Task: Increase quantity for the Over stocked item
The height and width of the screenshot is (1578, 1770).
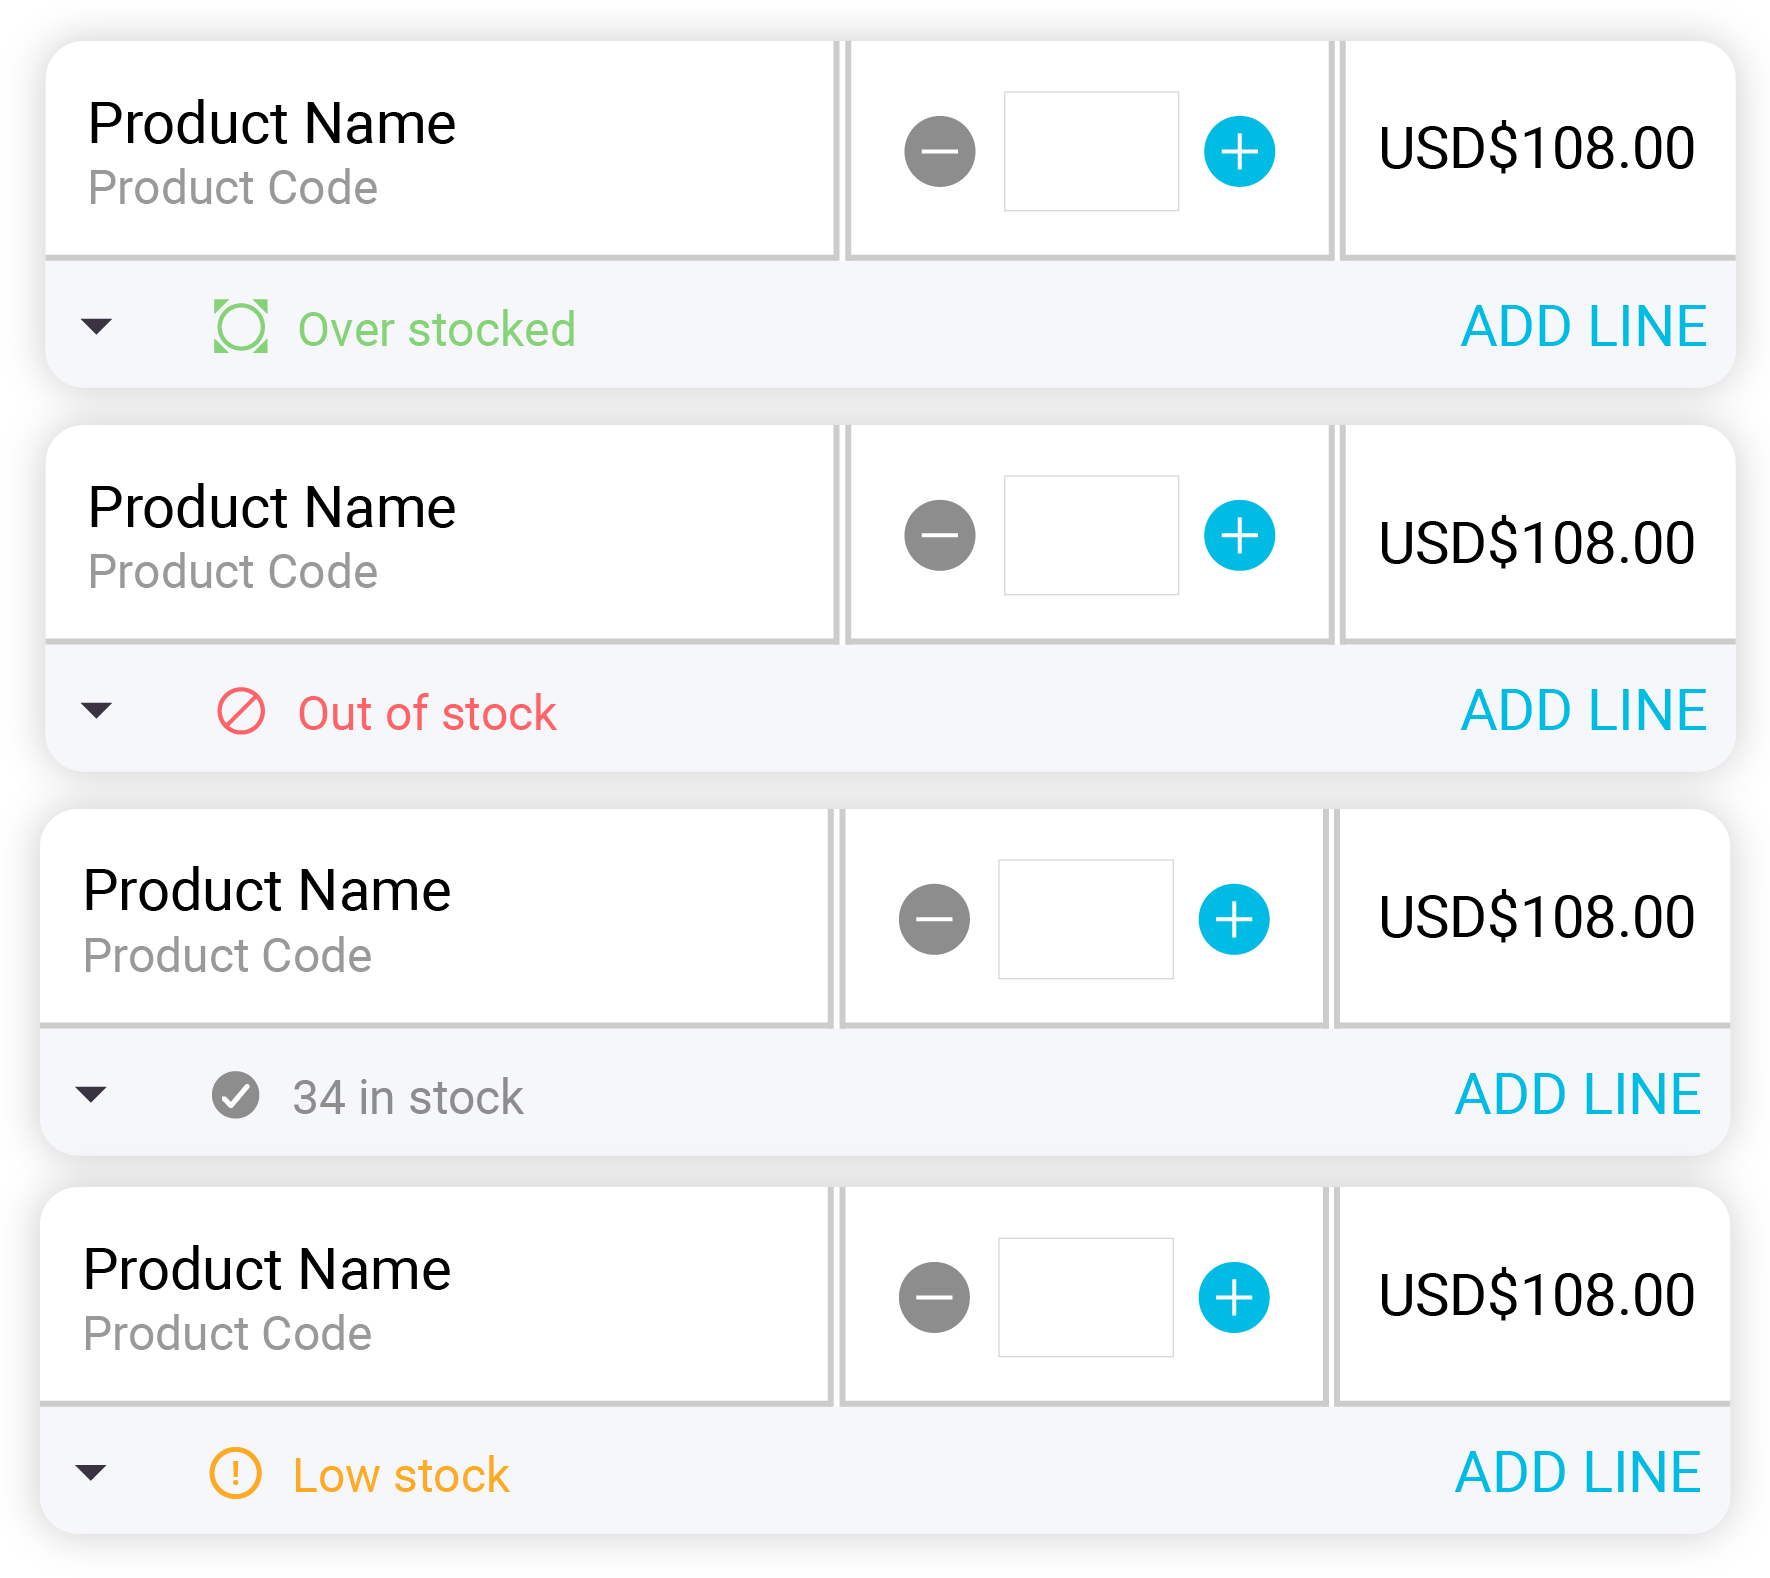Action: tap(1238, 151)
